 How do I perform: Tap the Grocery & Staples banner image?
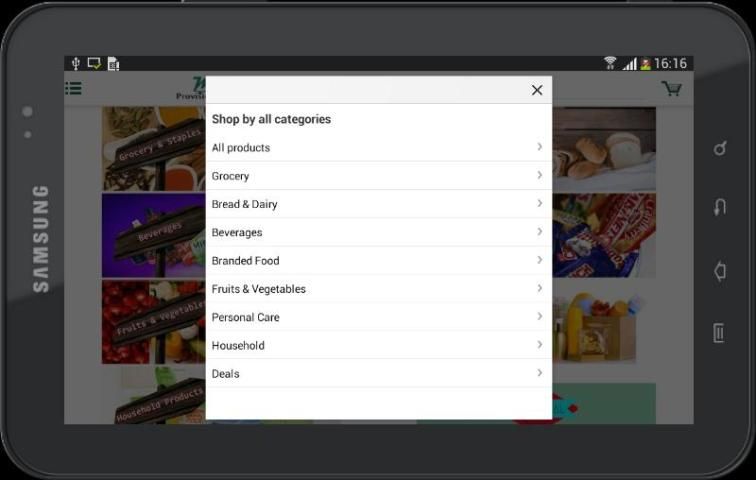pyautogui.click(x=153, y=149)
